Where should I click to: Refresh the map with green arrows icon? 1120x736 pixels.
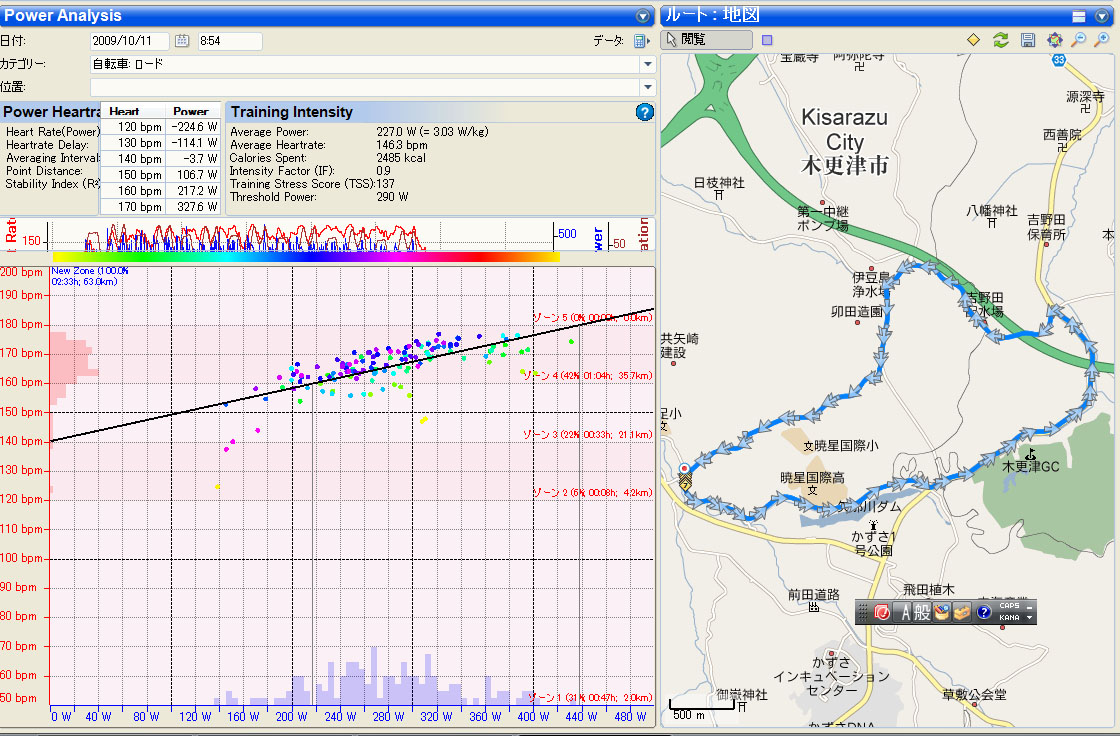coord(1000,40)
